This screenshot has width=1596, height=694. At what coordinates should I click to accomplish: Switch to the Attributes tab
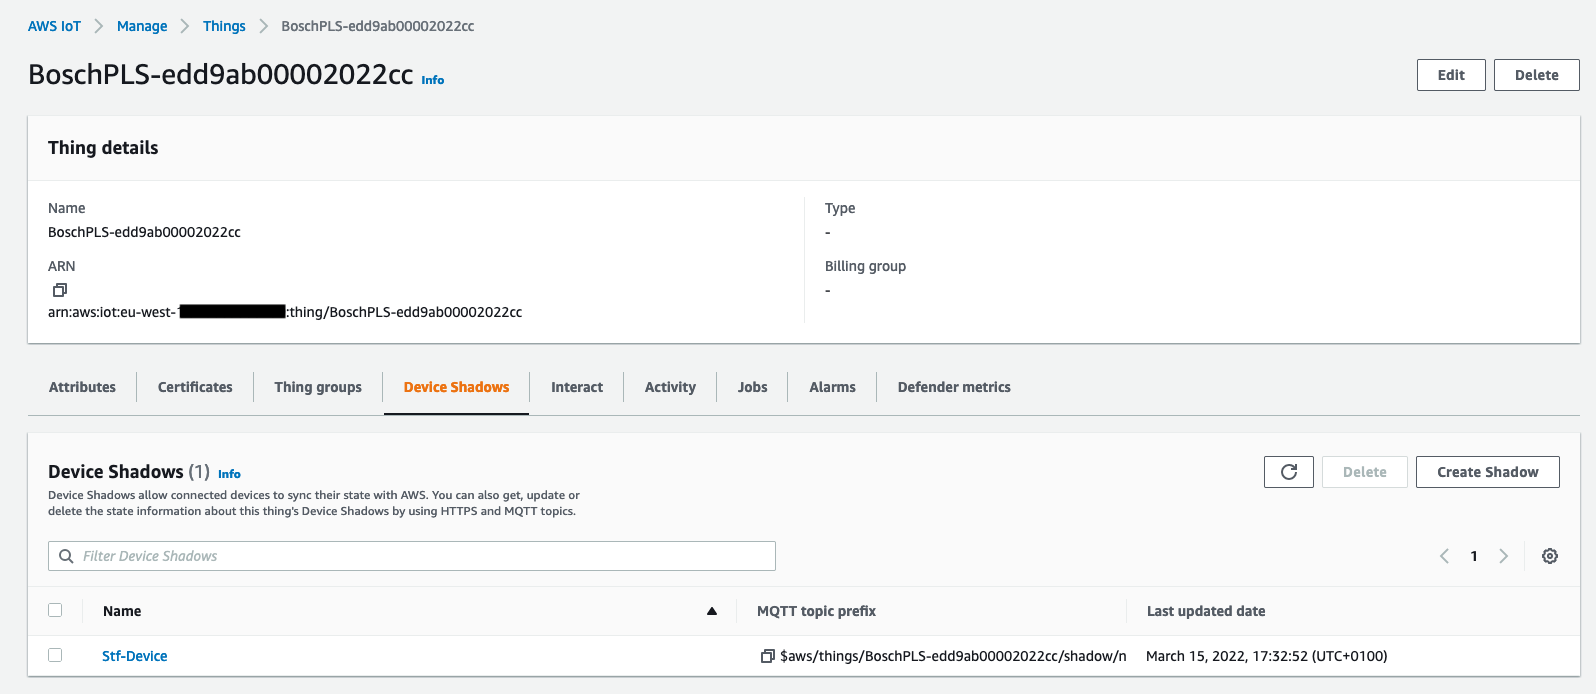click(x=82, y=387)
